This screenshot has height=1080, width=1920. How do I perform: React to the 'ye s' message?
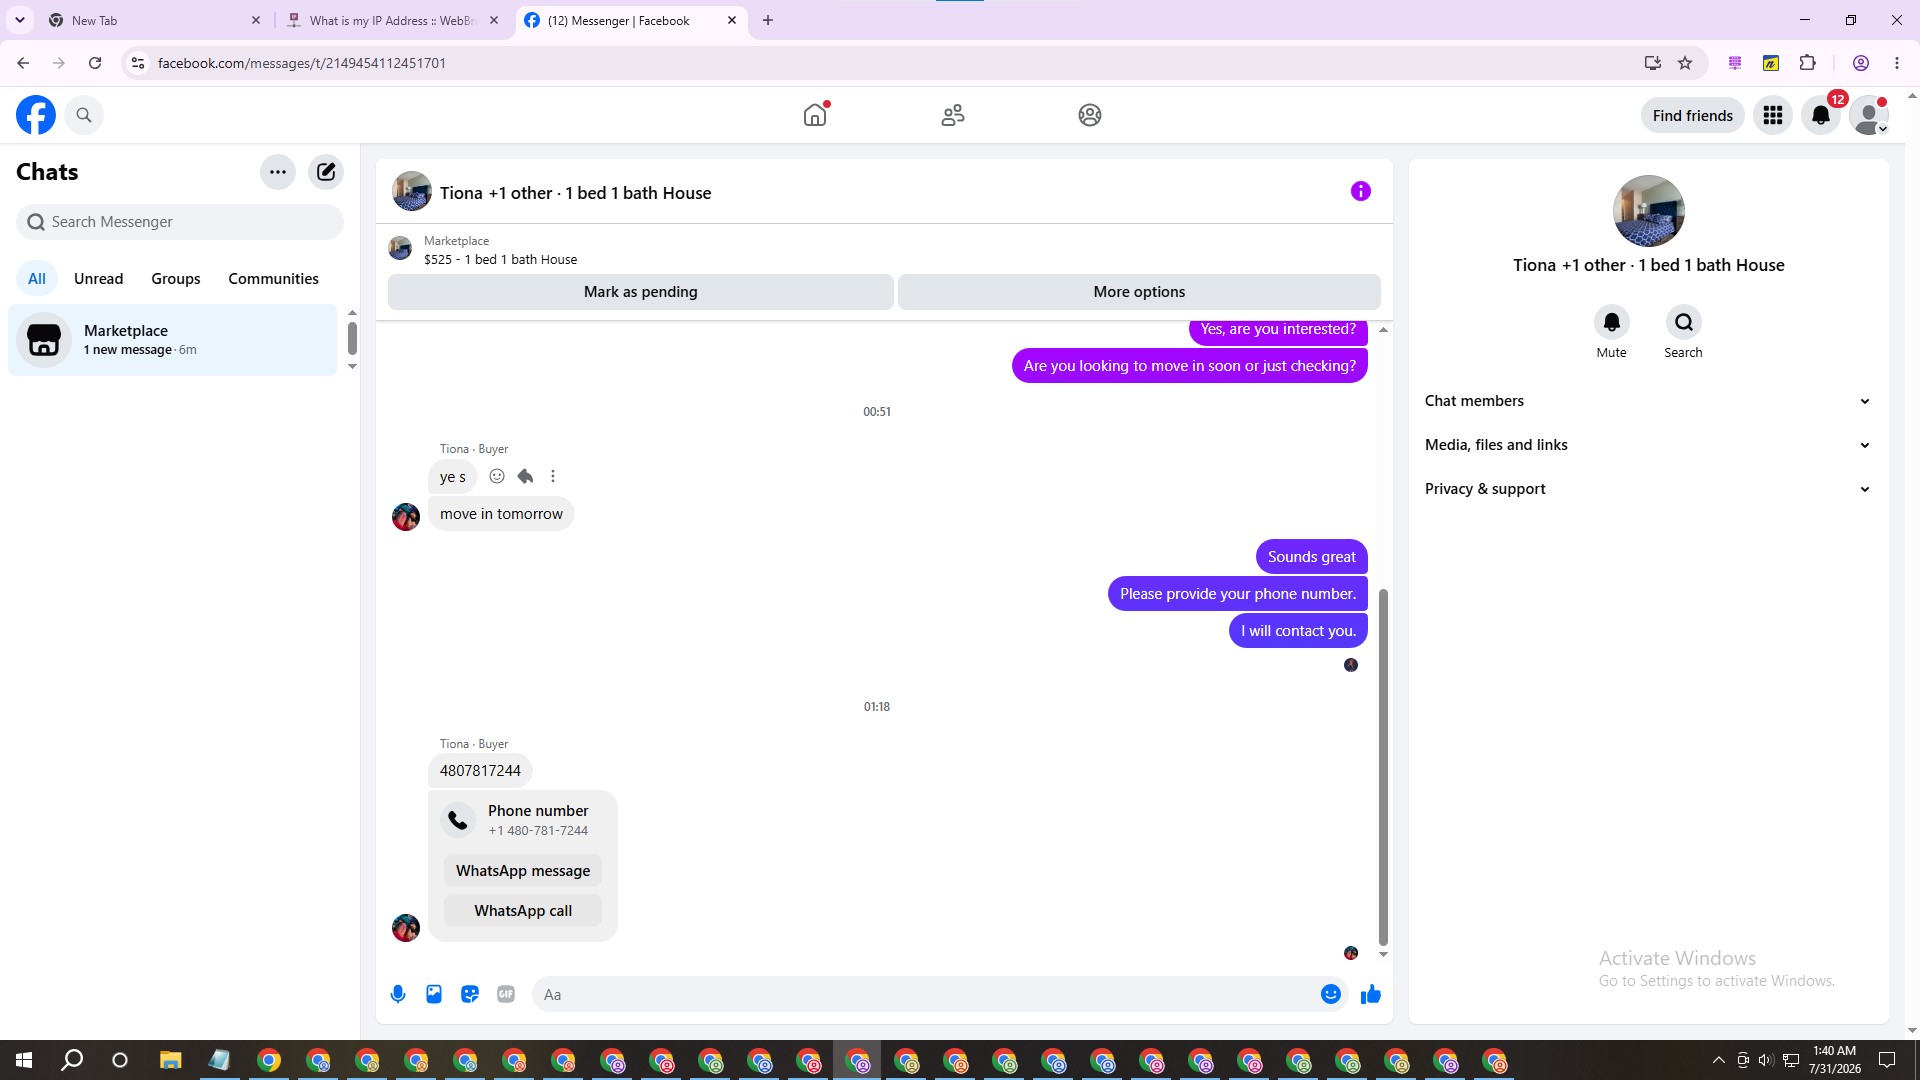(497, 476)
